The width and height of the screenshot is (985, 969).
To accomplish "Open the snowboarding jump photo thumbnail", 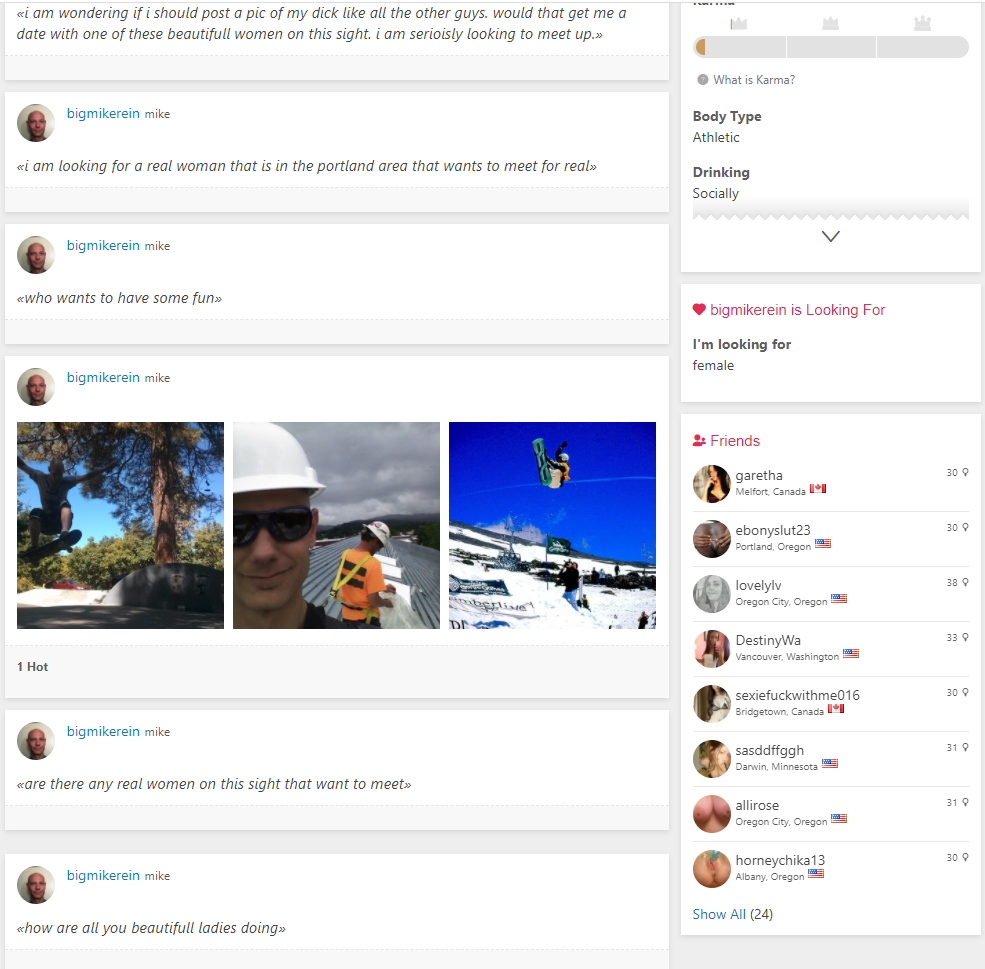I will pos(552,525).
